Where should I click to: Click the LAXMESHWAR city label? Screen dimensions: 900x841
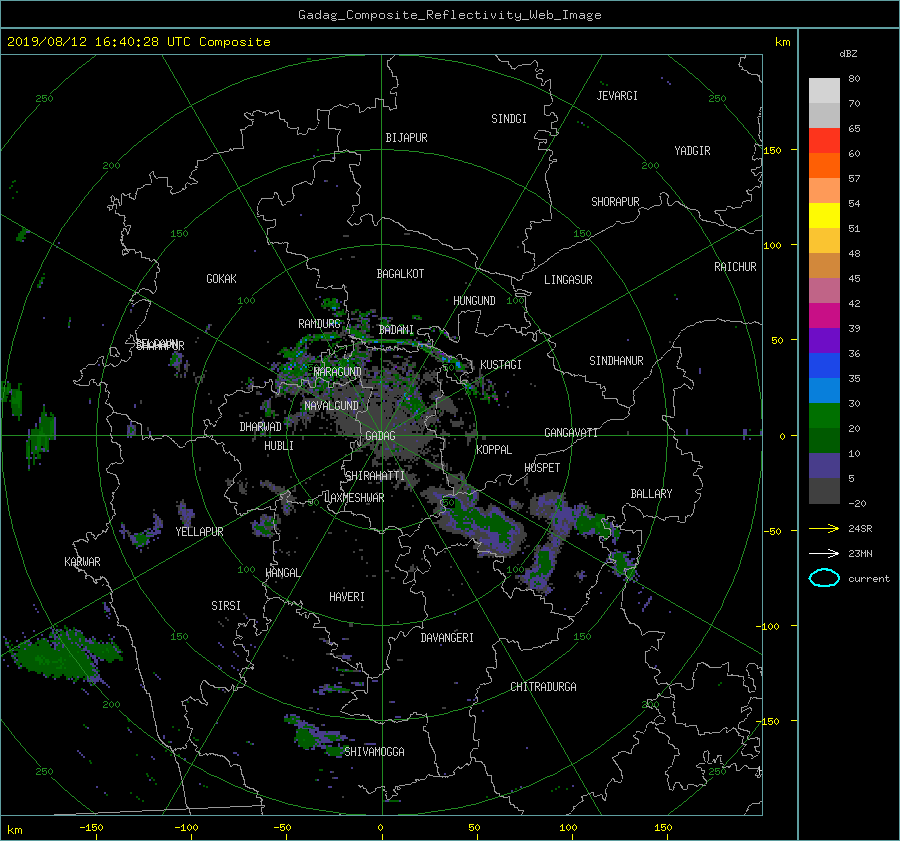(354, 498)
